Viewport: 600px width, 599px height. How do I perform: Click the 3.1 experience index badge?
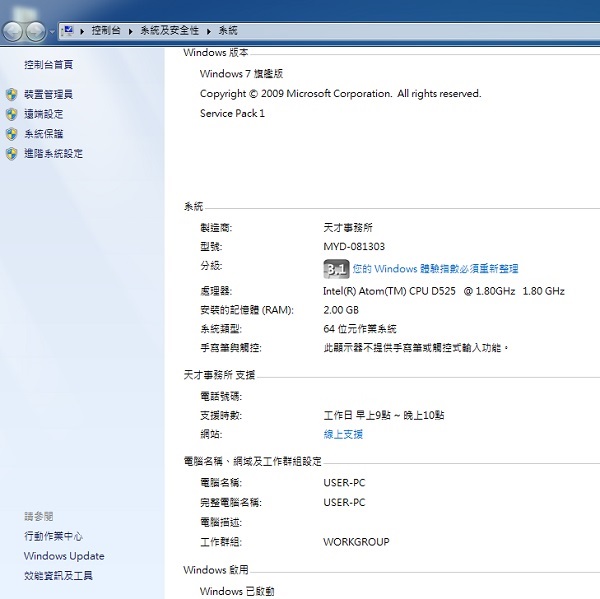tap(336, 269)
